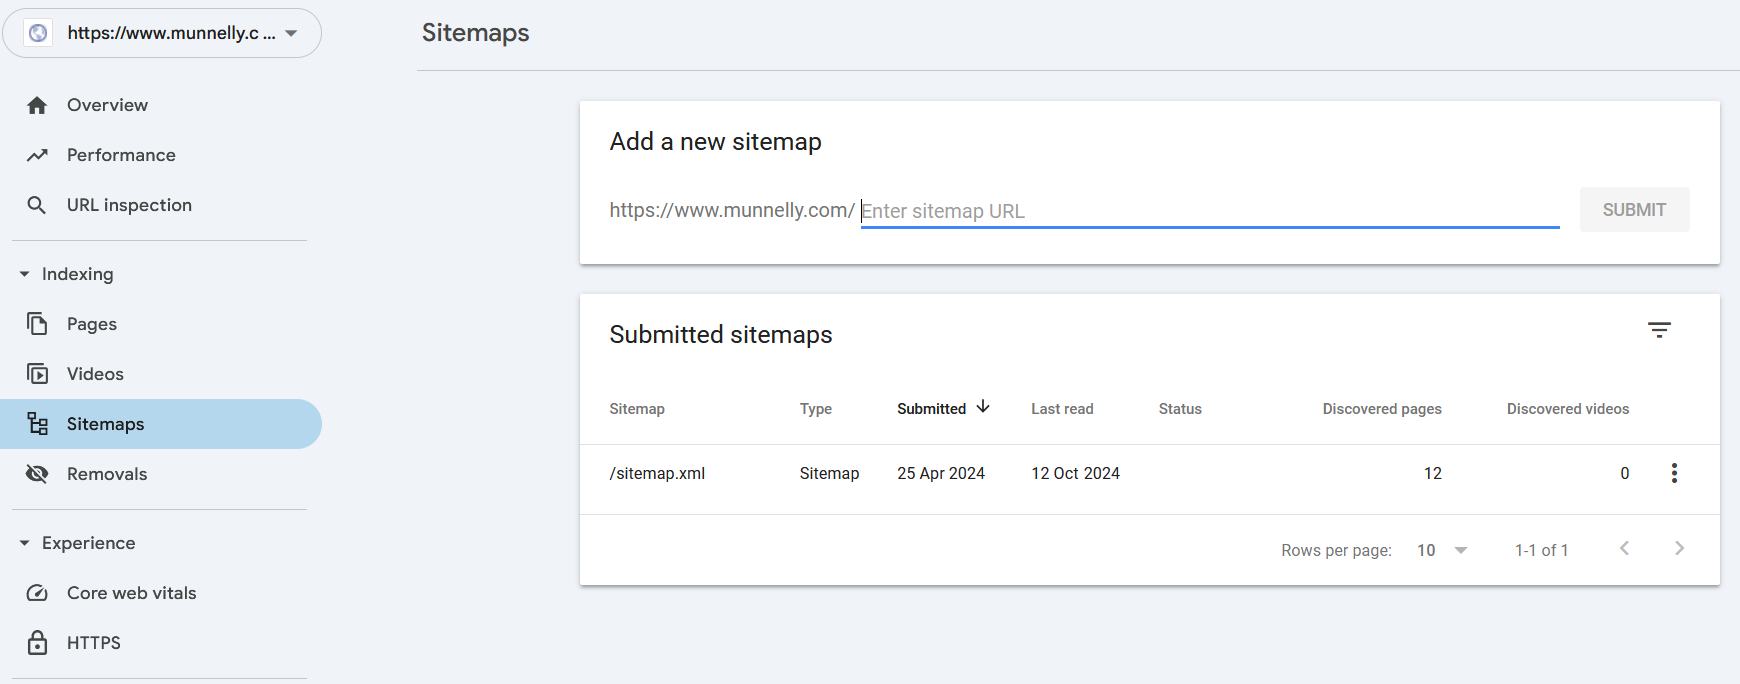Open the Rows per page dropdown

pyautogui.click(x=1442, y=550)
